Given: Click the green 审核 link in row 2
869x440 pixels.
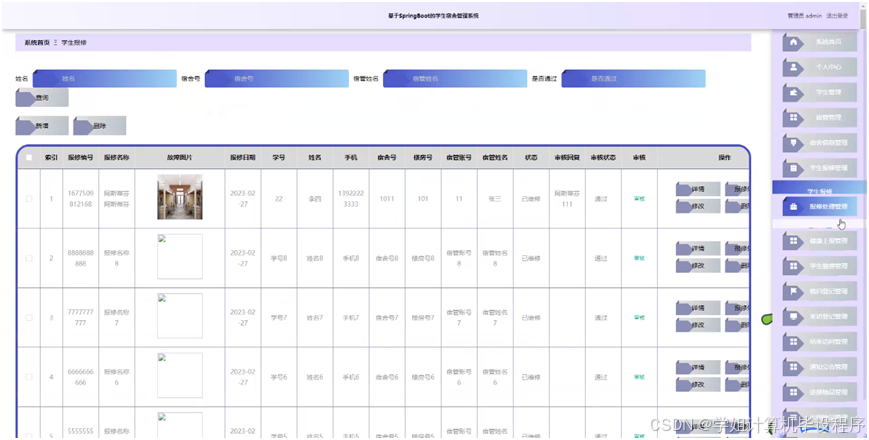Looking at the screenshot, I should pos(639,258).
